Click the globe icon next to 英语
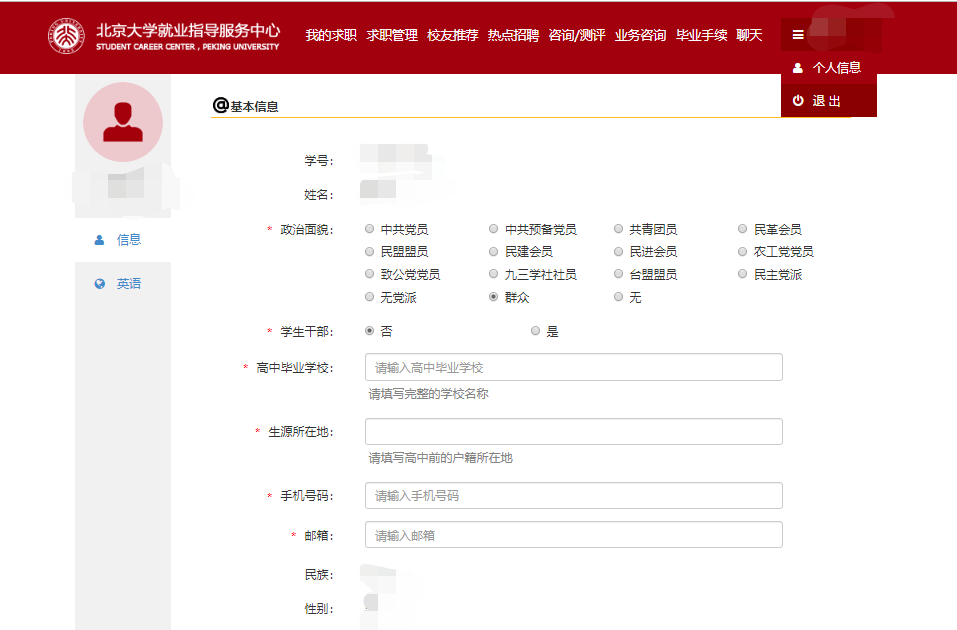Image resolution: width=957 pixels, height=630 pixels. coord(99,284)
